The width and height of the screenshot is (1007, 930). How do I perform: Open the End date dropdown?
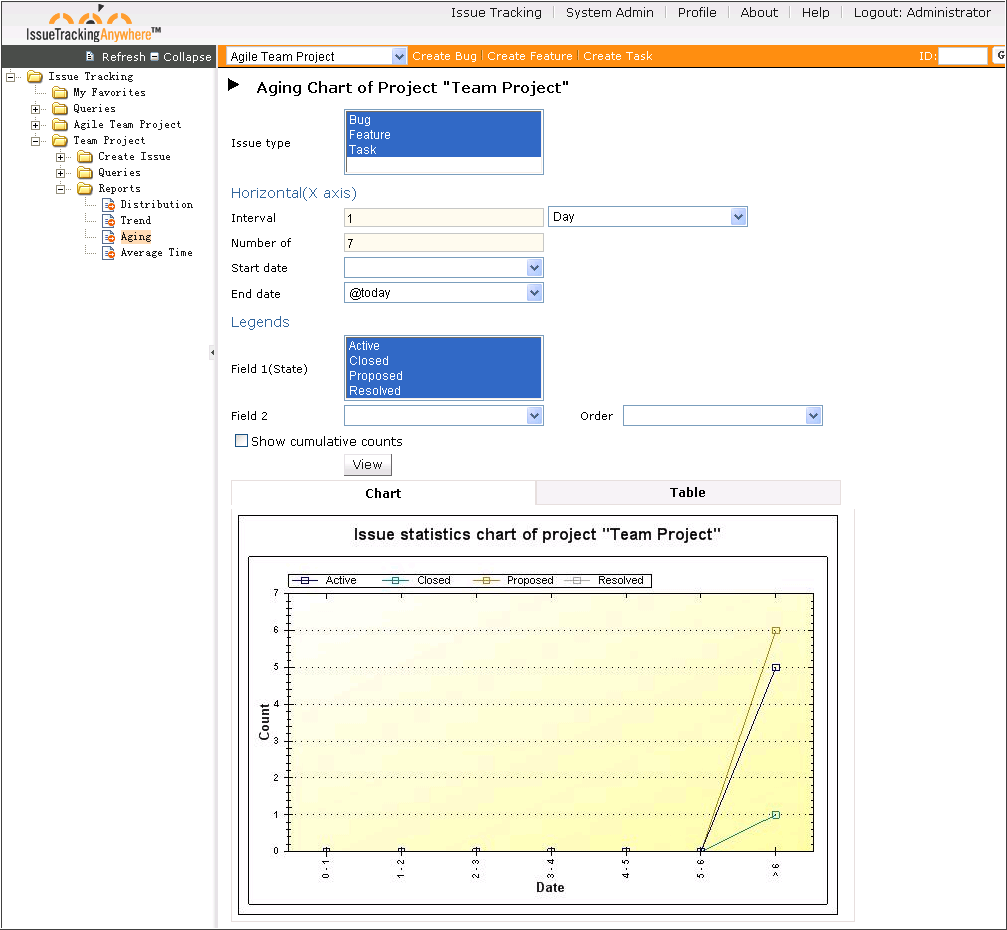(534, 293)
